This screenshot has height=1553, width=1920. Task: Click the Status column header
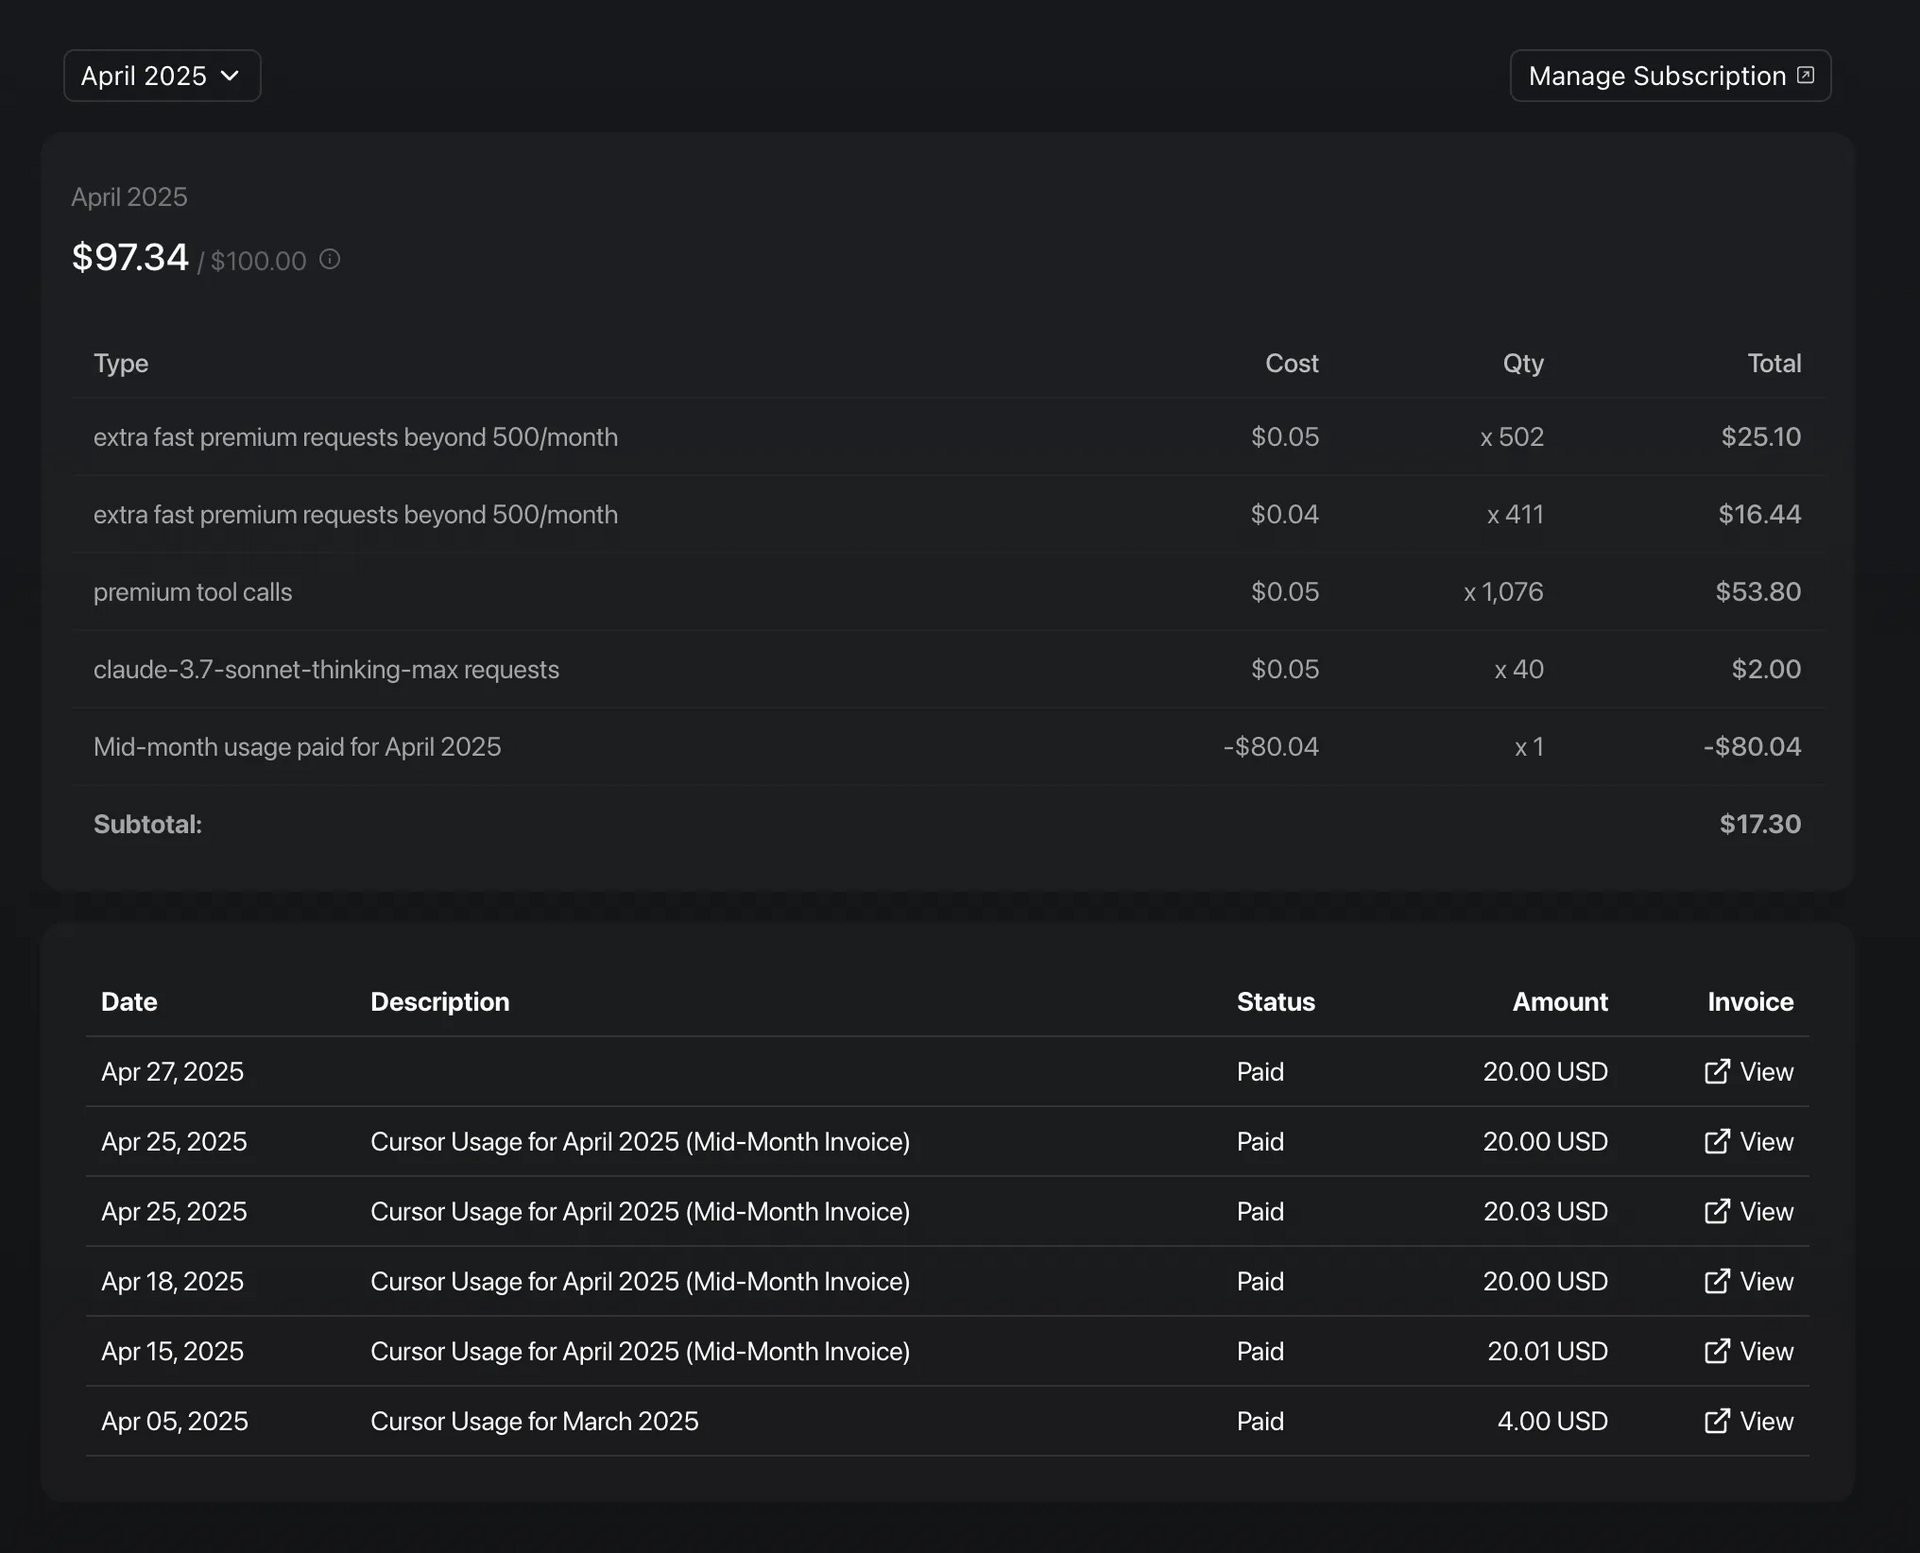1275,1002
